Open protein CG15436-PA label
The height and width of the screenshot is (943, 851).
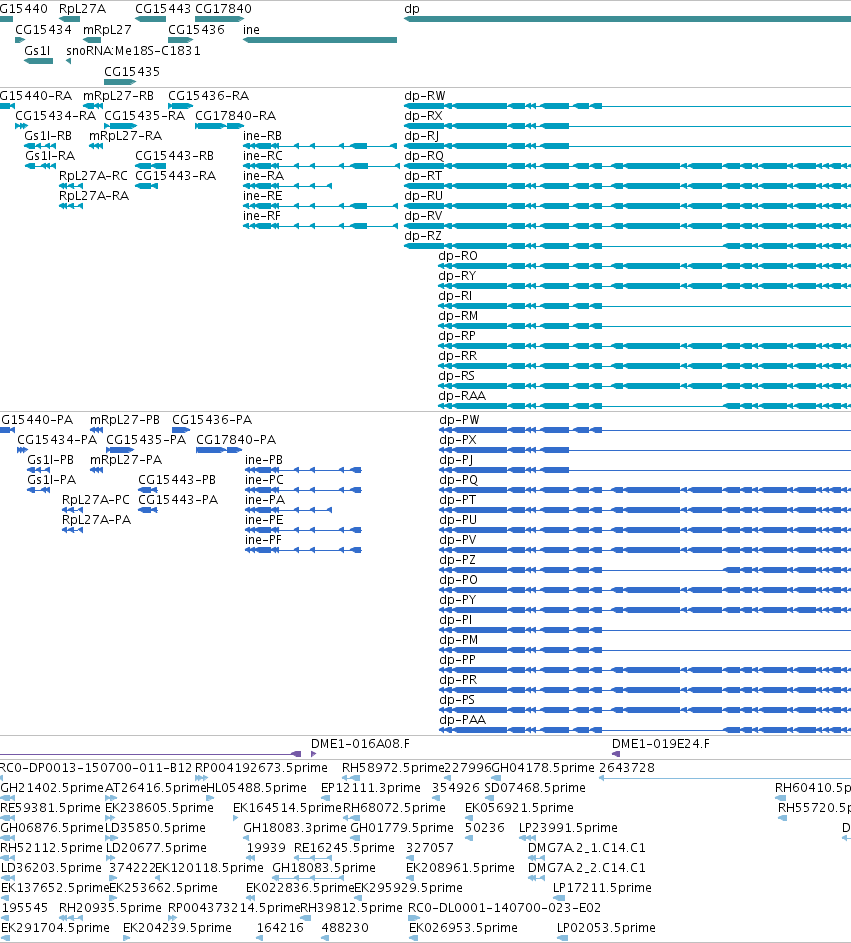tap(212, 420)
